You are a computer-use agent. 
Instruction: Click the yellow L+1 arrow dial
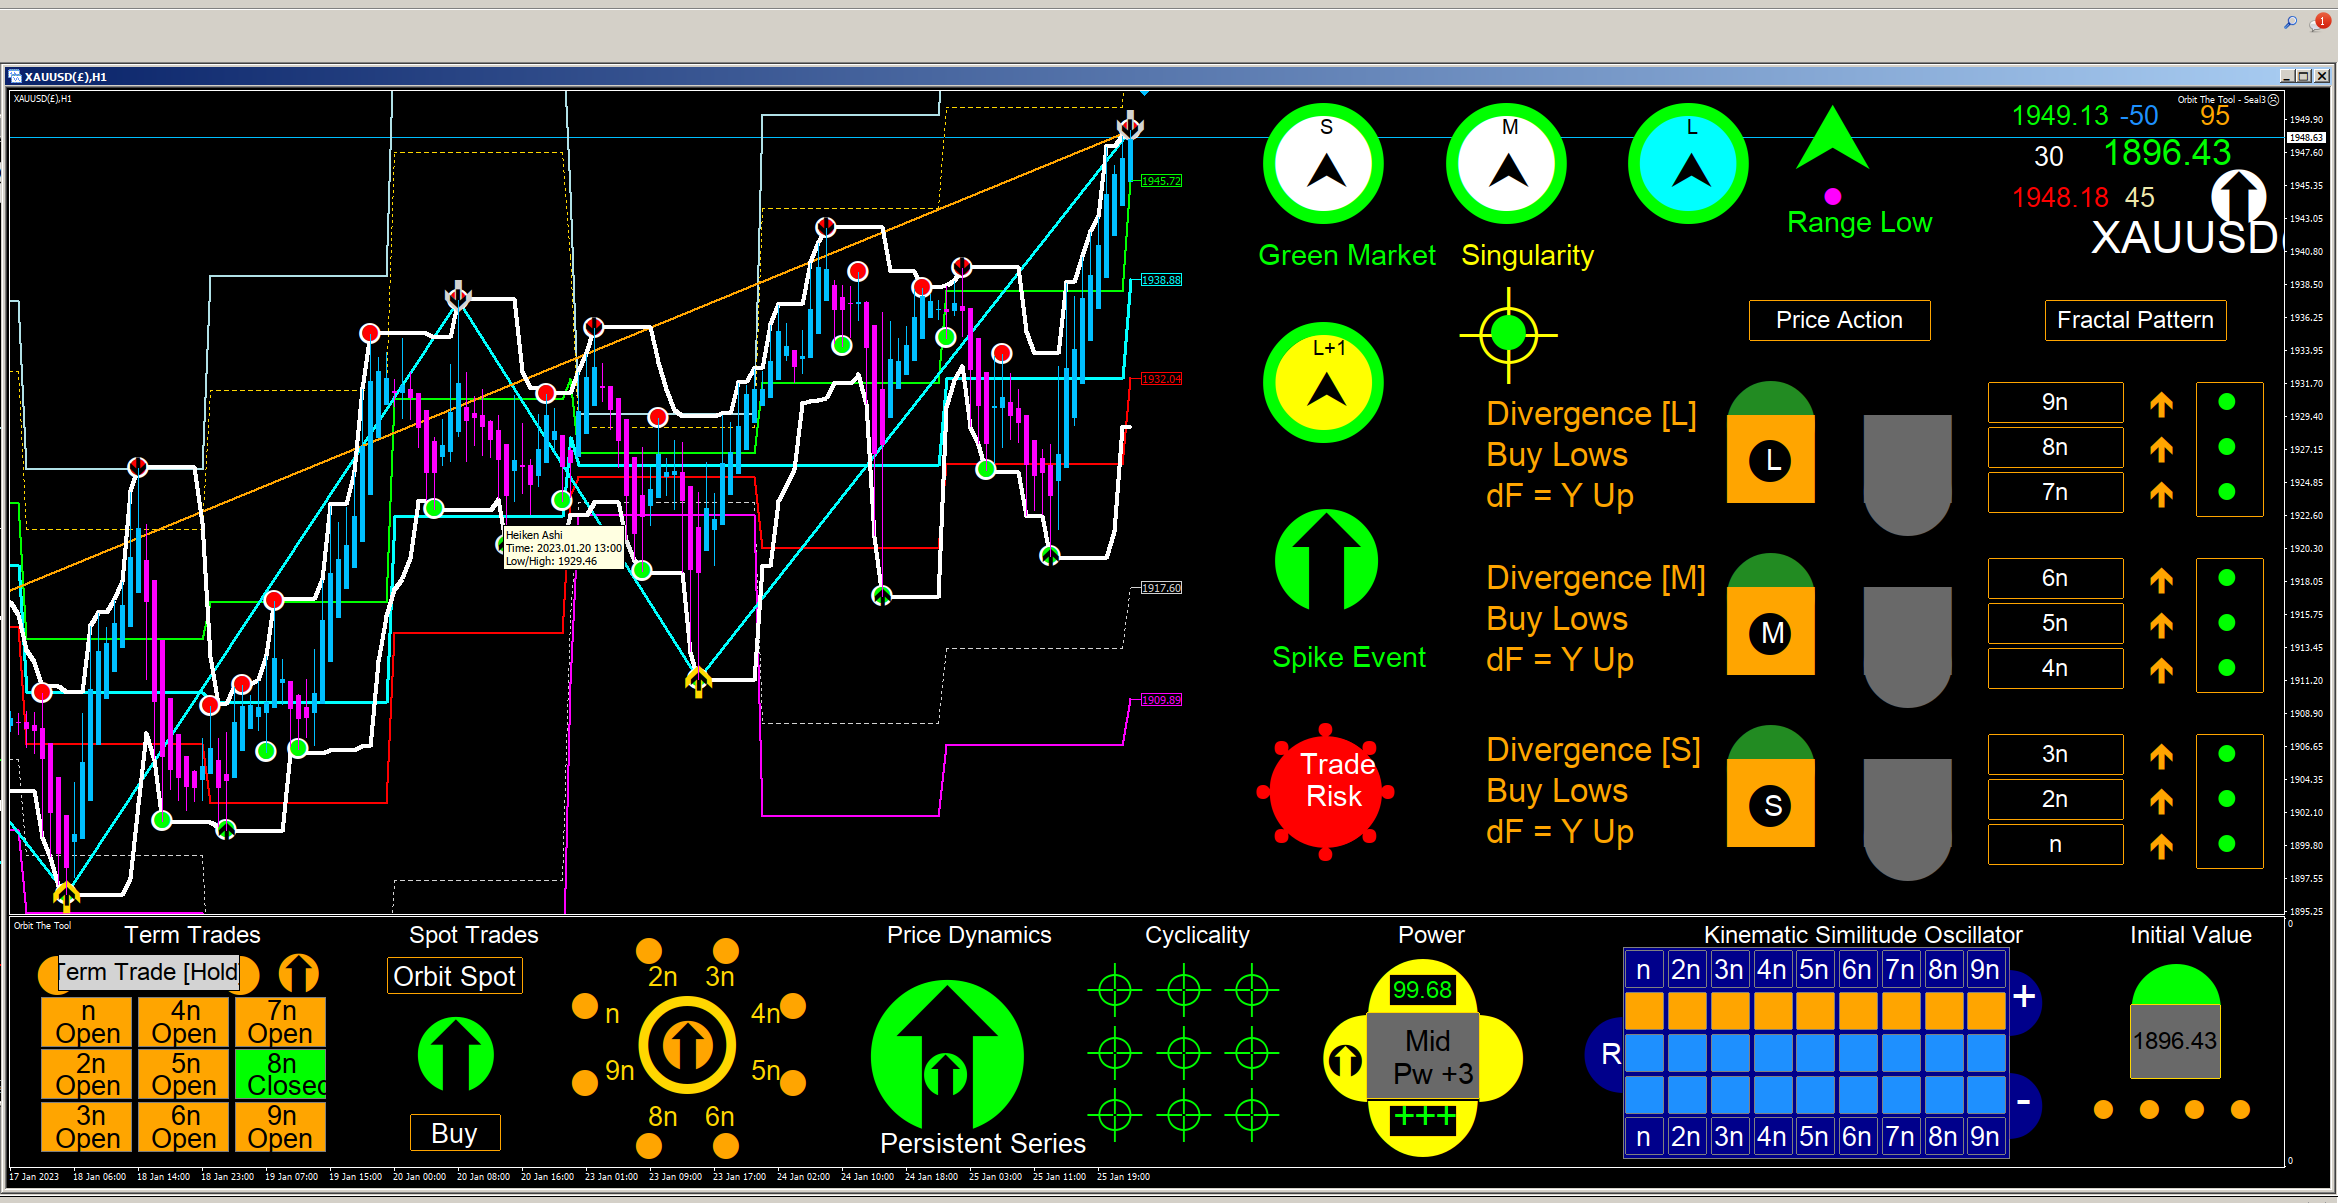(x=1324, y=383)
